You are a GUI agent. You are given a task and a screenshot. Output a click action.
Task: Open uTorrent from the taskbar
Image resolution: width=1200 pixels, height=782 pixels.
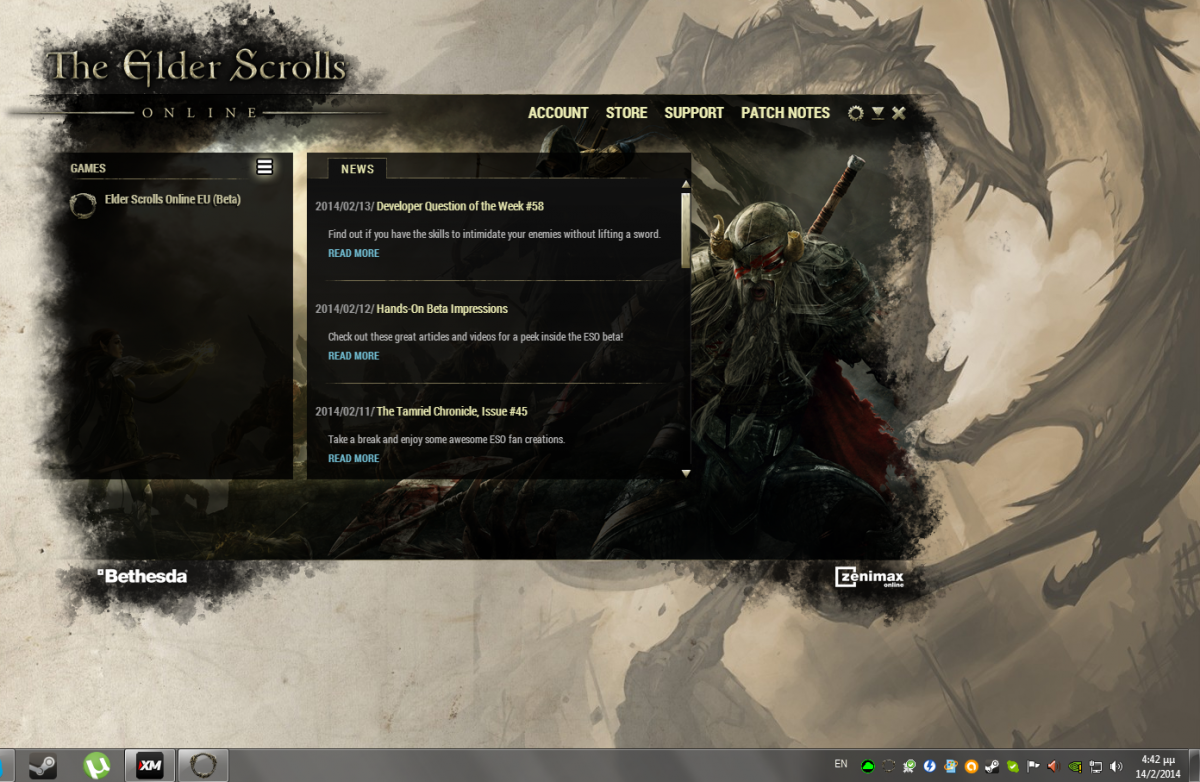(97, 766)
